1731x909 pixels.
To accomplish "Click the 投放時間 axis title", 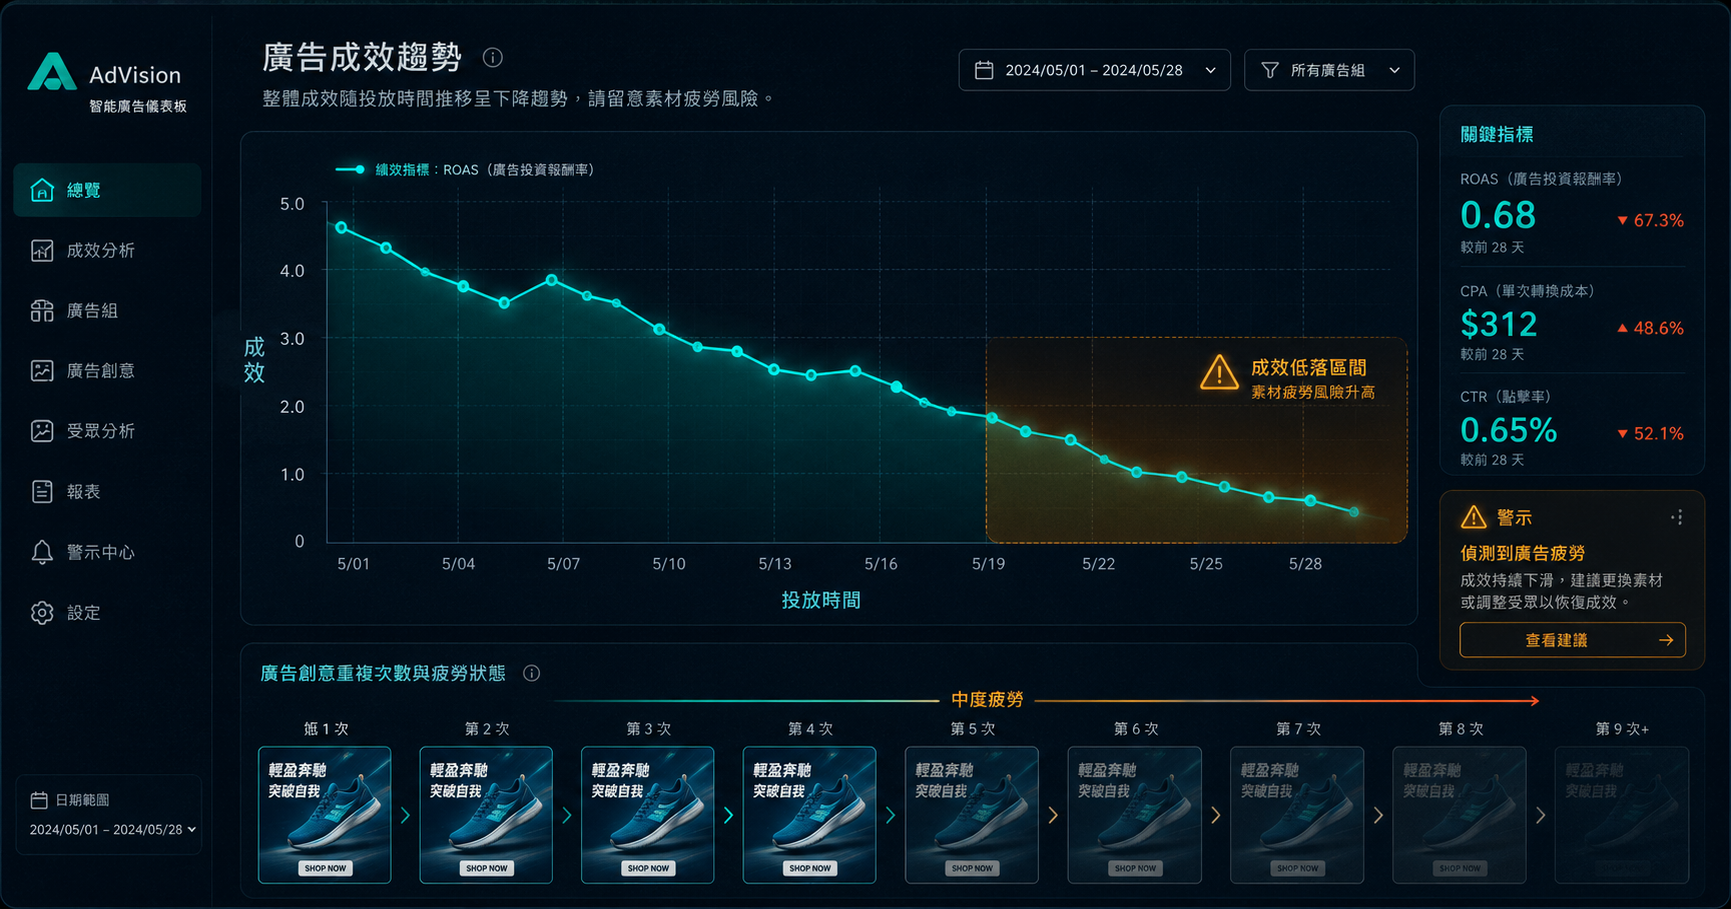I will 821,600.
